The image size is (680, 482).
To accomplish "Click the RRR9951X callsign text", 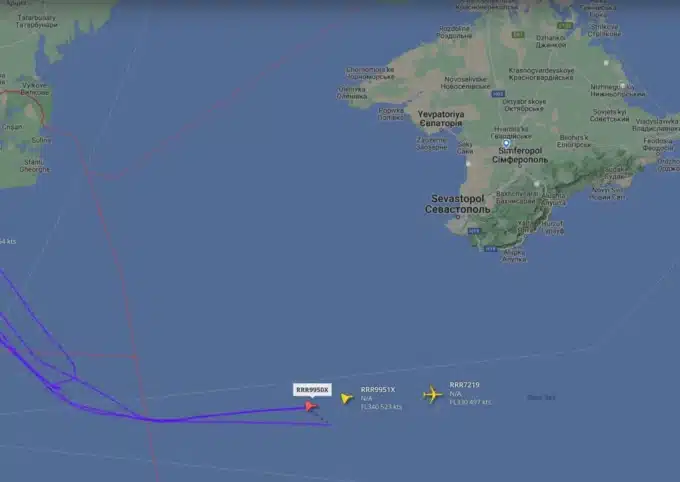I will point(378,390).
